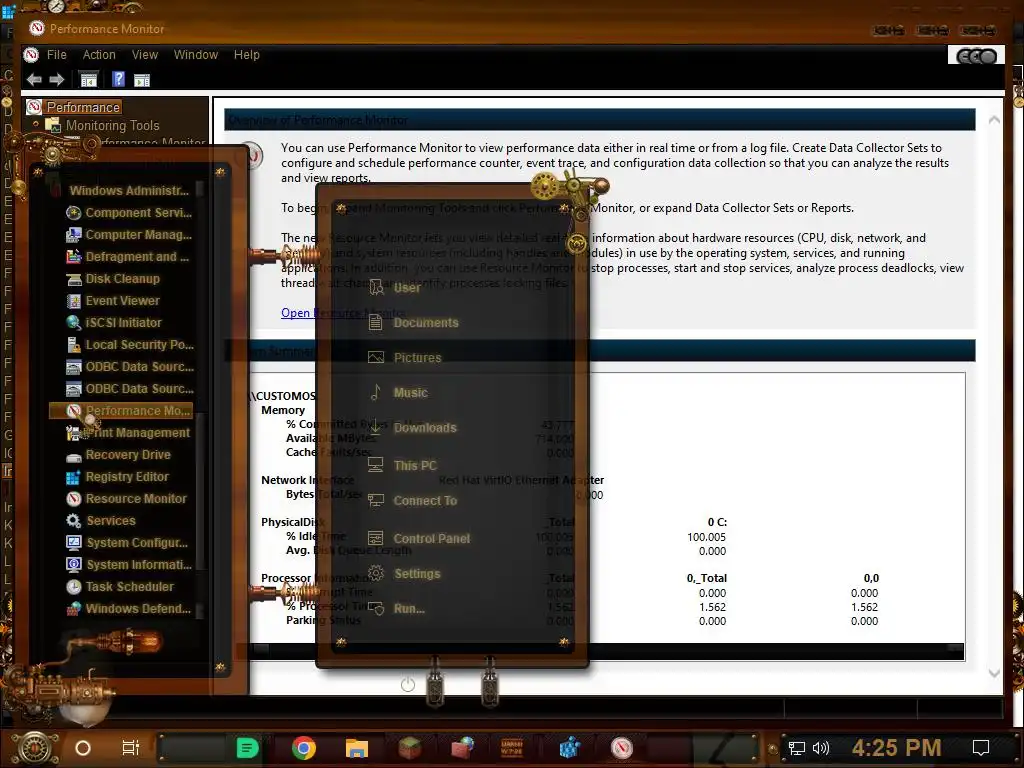
Task: Select the highlighted Performance Monitor list entry
Action: [121, 411]
